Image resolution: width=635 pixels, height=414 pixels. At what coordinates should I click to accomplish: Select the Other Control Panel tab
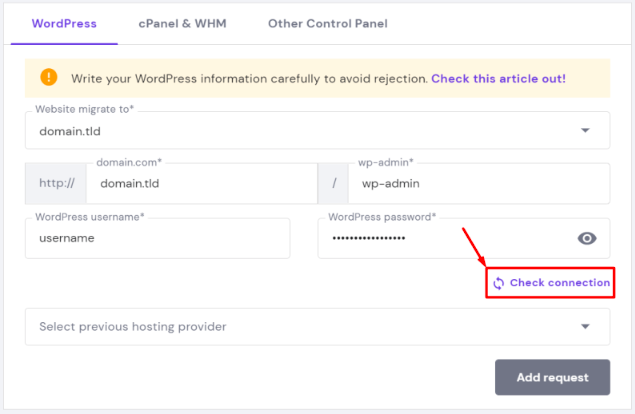tap(327, 23)
